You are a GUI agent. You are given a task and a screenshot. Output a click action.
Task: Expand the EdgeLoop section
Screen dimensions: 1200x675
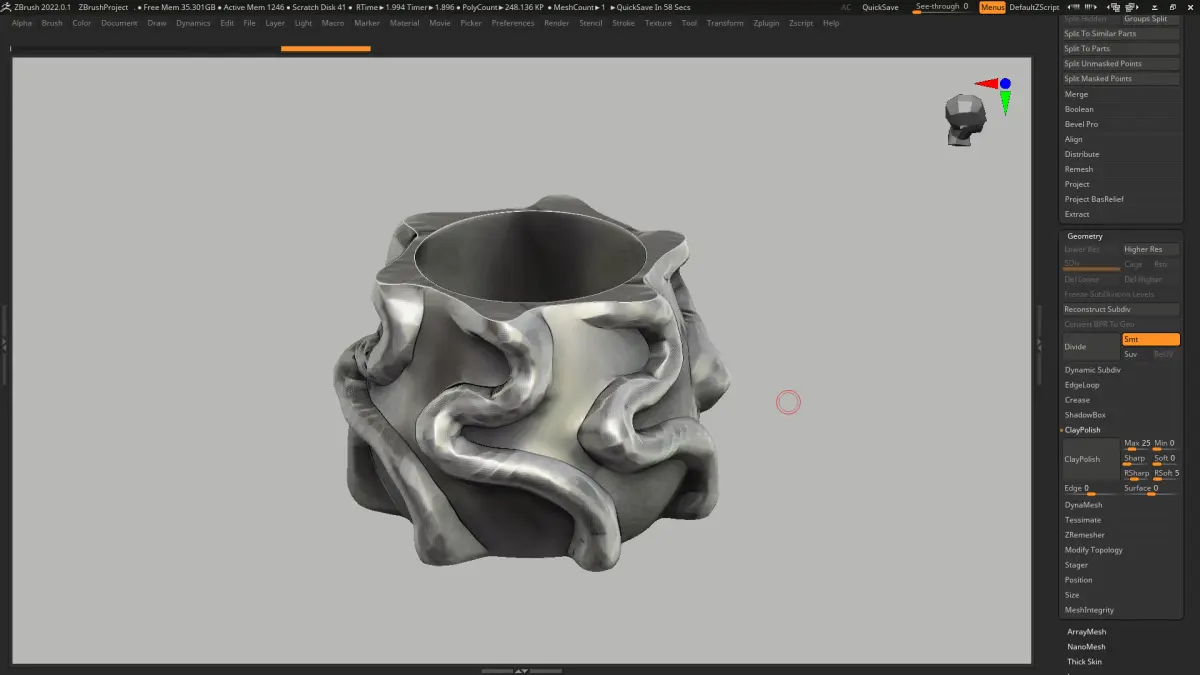(x=1081, y=385)
